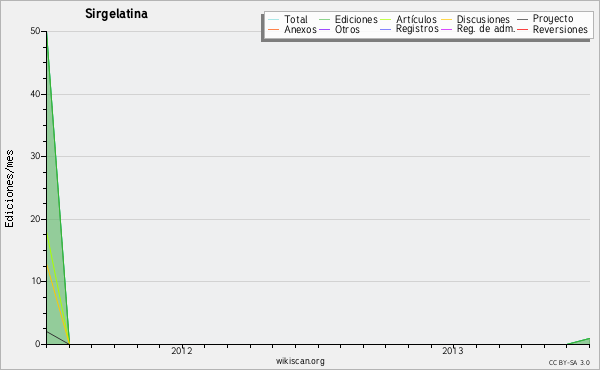
Task: Click the 50 value on y-axis
Action: point(35,31)
